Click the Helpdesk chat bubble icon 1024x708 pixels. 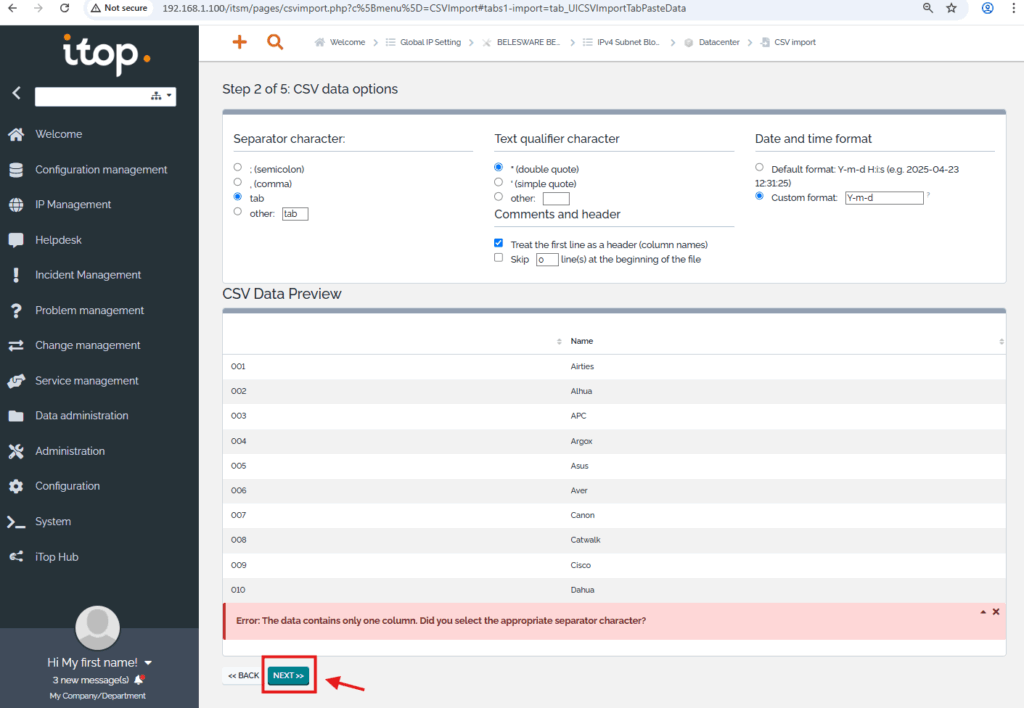coord(16,240)
